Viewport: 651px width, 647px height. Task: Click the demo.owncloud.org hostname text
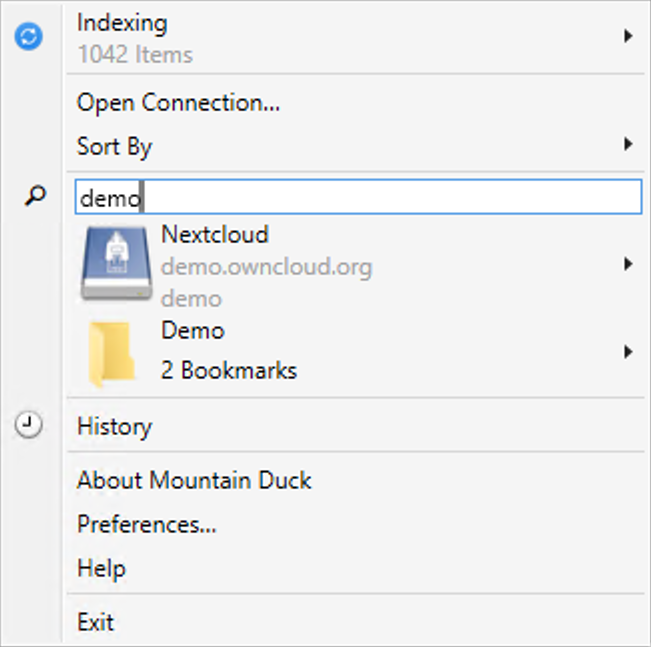click(x=266, y=267)
